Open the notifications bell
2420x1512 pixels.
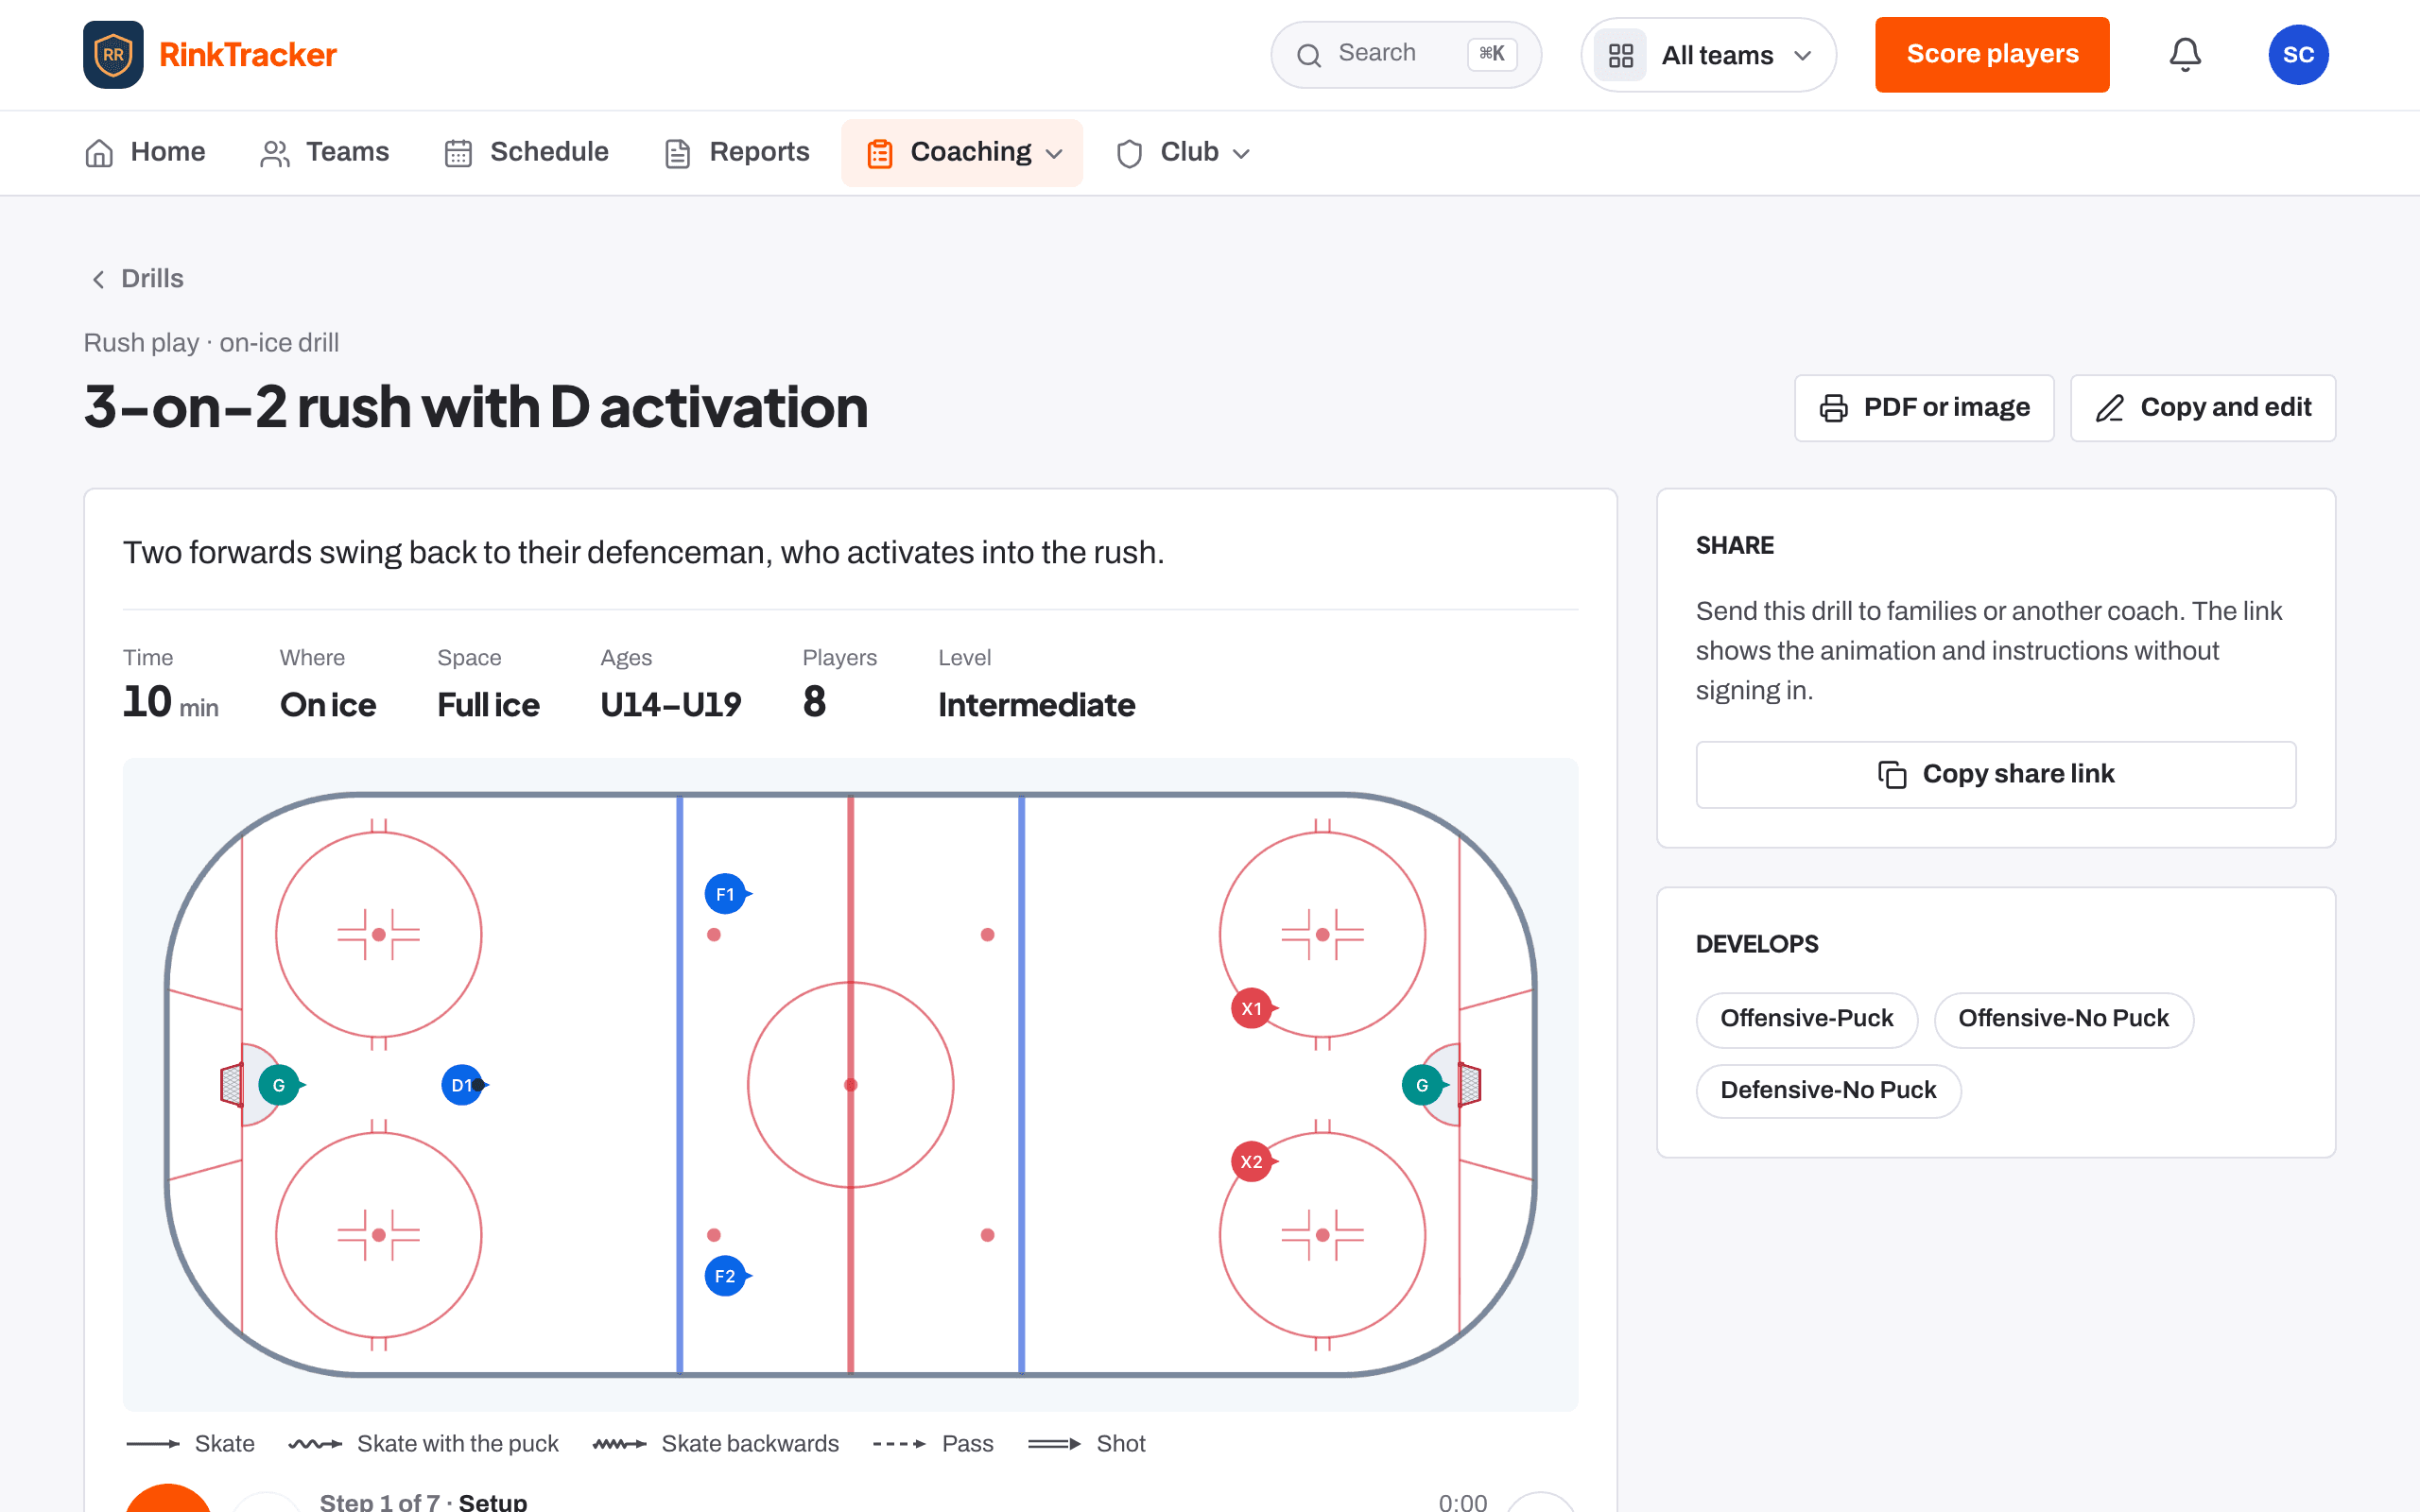click(2185, 55)
